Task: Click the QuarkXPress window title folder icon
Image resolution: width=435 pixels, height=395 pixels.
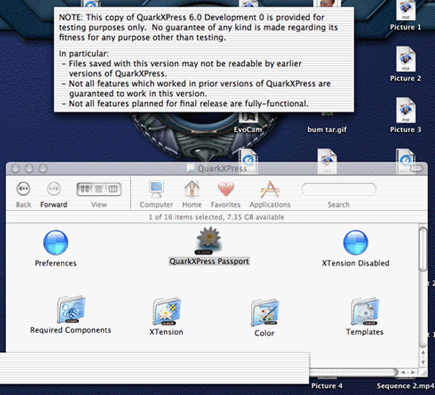Action: tap(191, 168)
